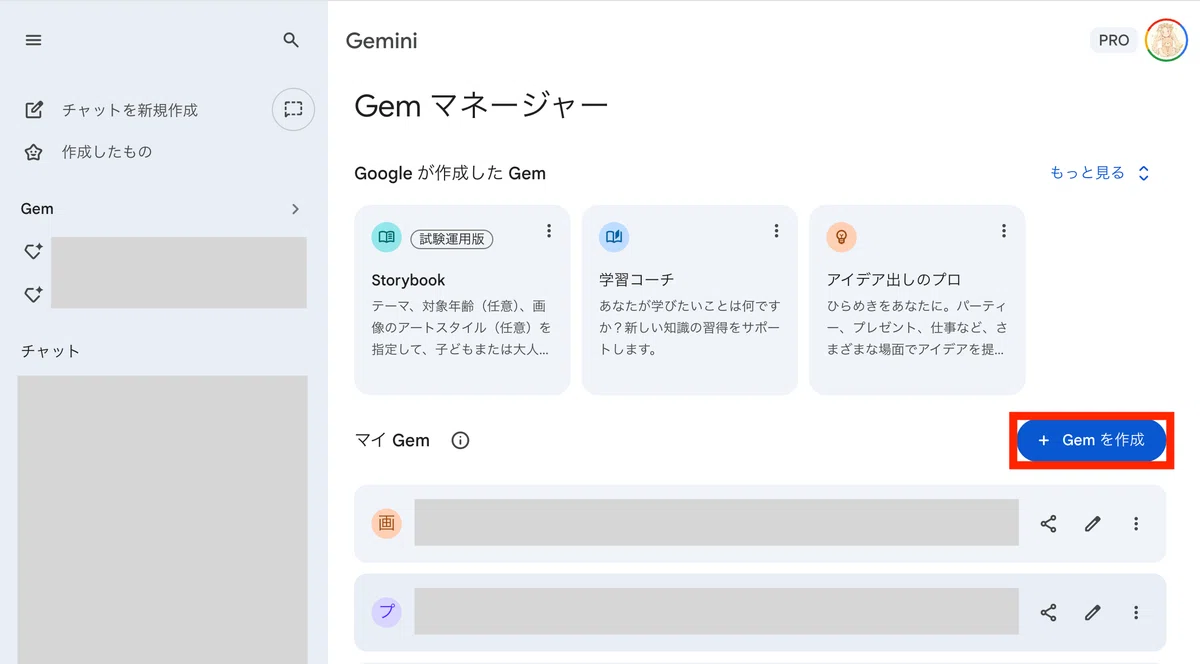Click the Gem sidebar heading
This screenshot has height=664, width=1200.
37,209
